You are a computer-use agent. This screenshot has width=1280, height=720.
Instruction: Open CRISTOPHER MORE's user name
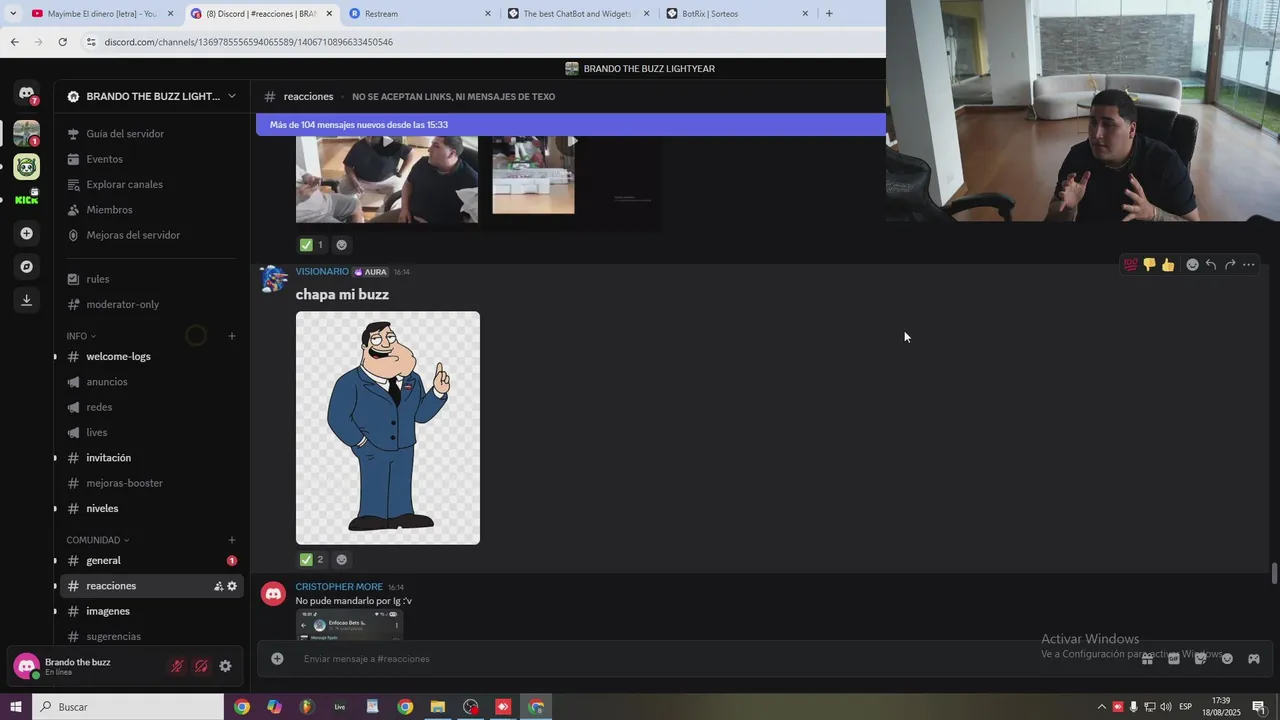339,587
